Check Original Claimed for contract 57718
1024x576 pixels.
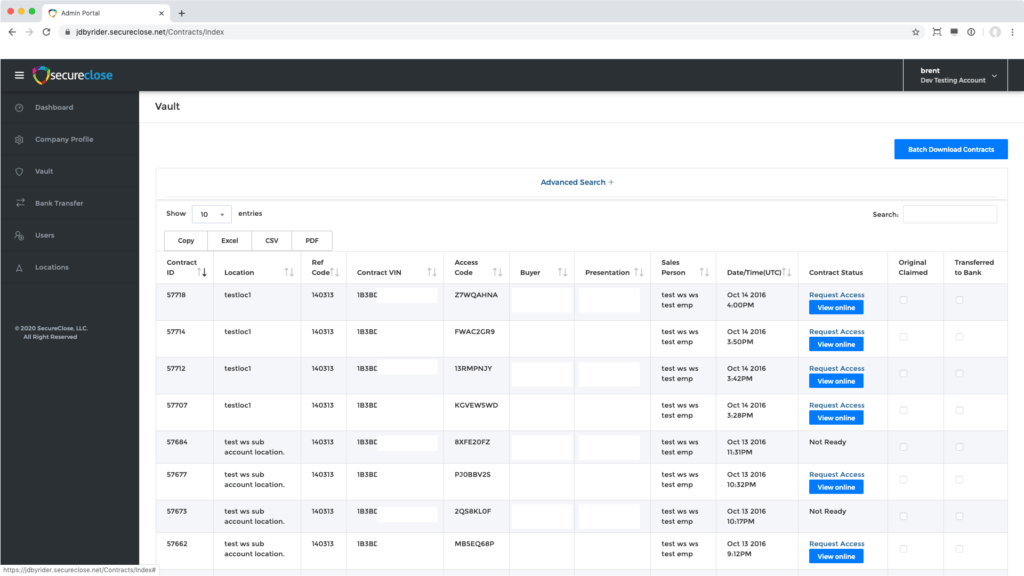click(x=904, y=301)
